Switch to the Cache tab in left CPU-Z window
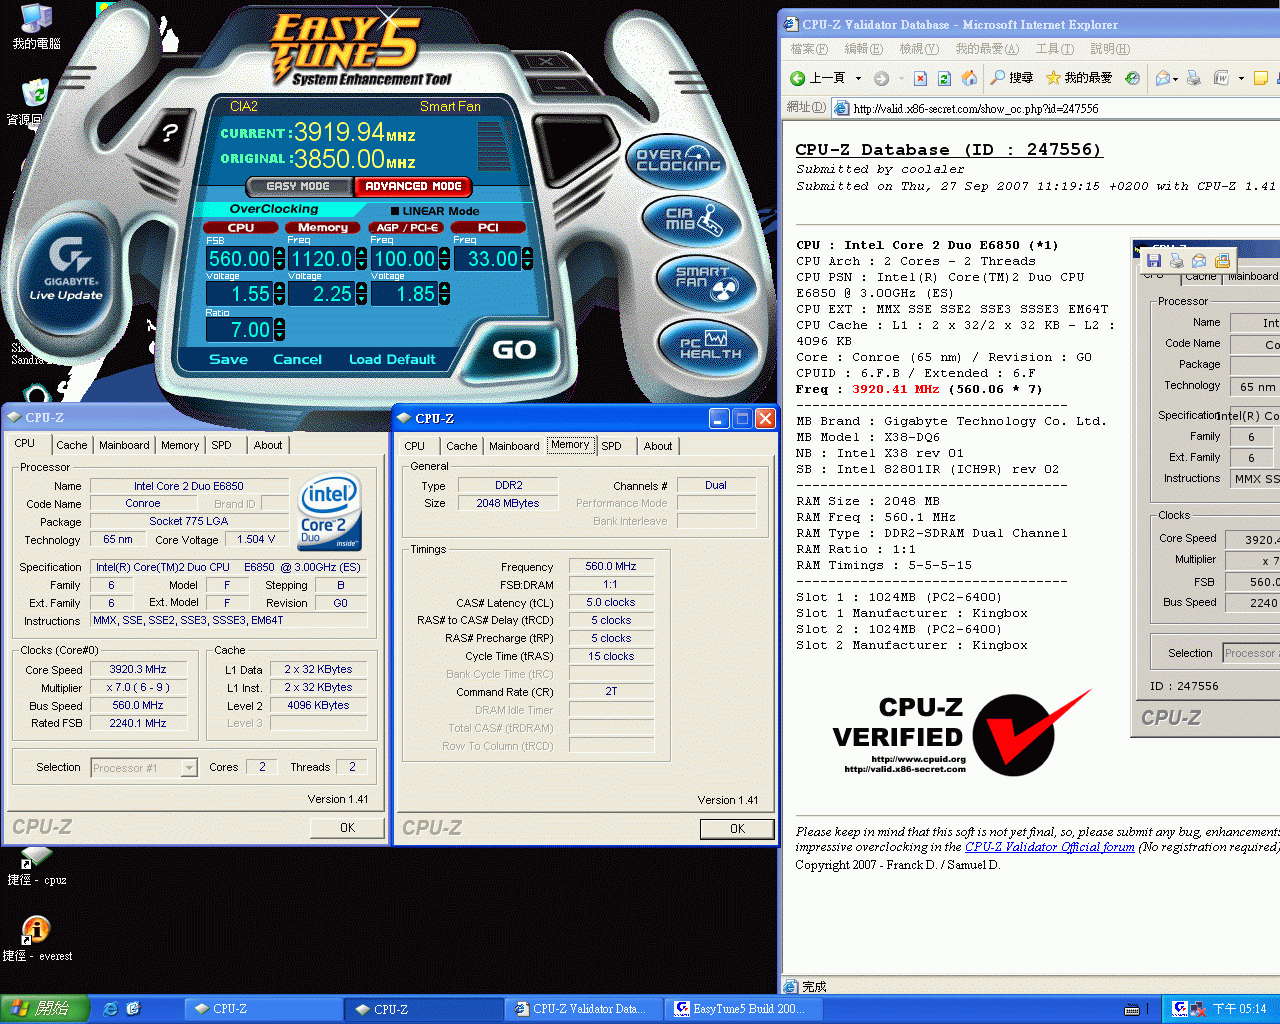This screenshot has height=1024, width=1280. coord(71,445)
